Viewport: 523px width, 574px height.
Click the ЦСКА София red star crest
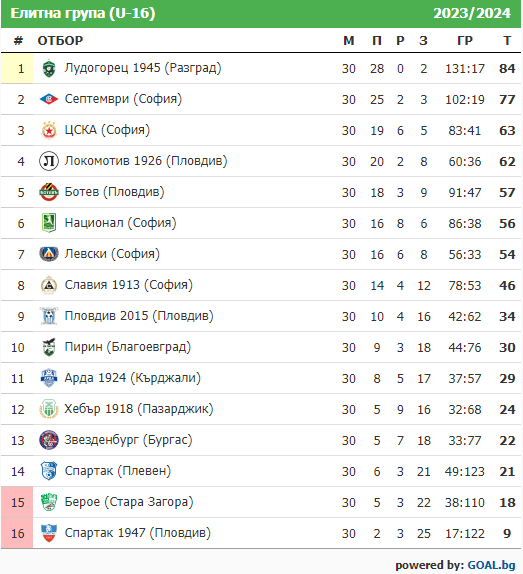pyautogui.click(x=49, y=130)
